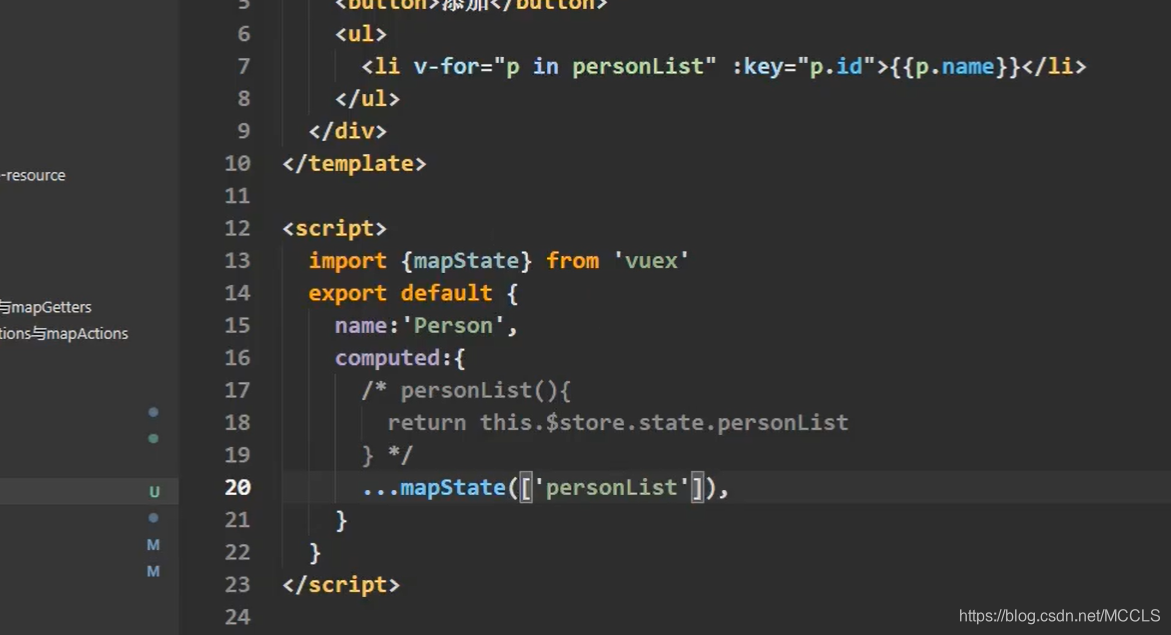Click line number 13 in the gutter
Viewport: 1171px width, 635px height.
(x=237, y=261)
